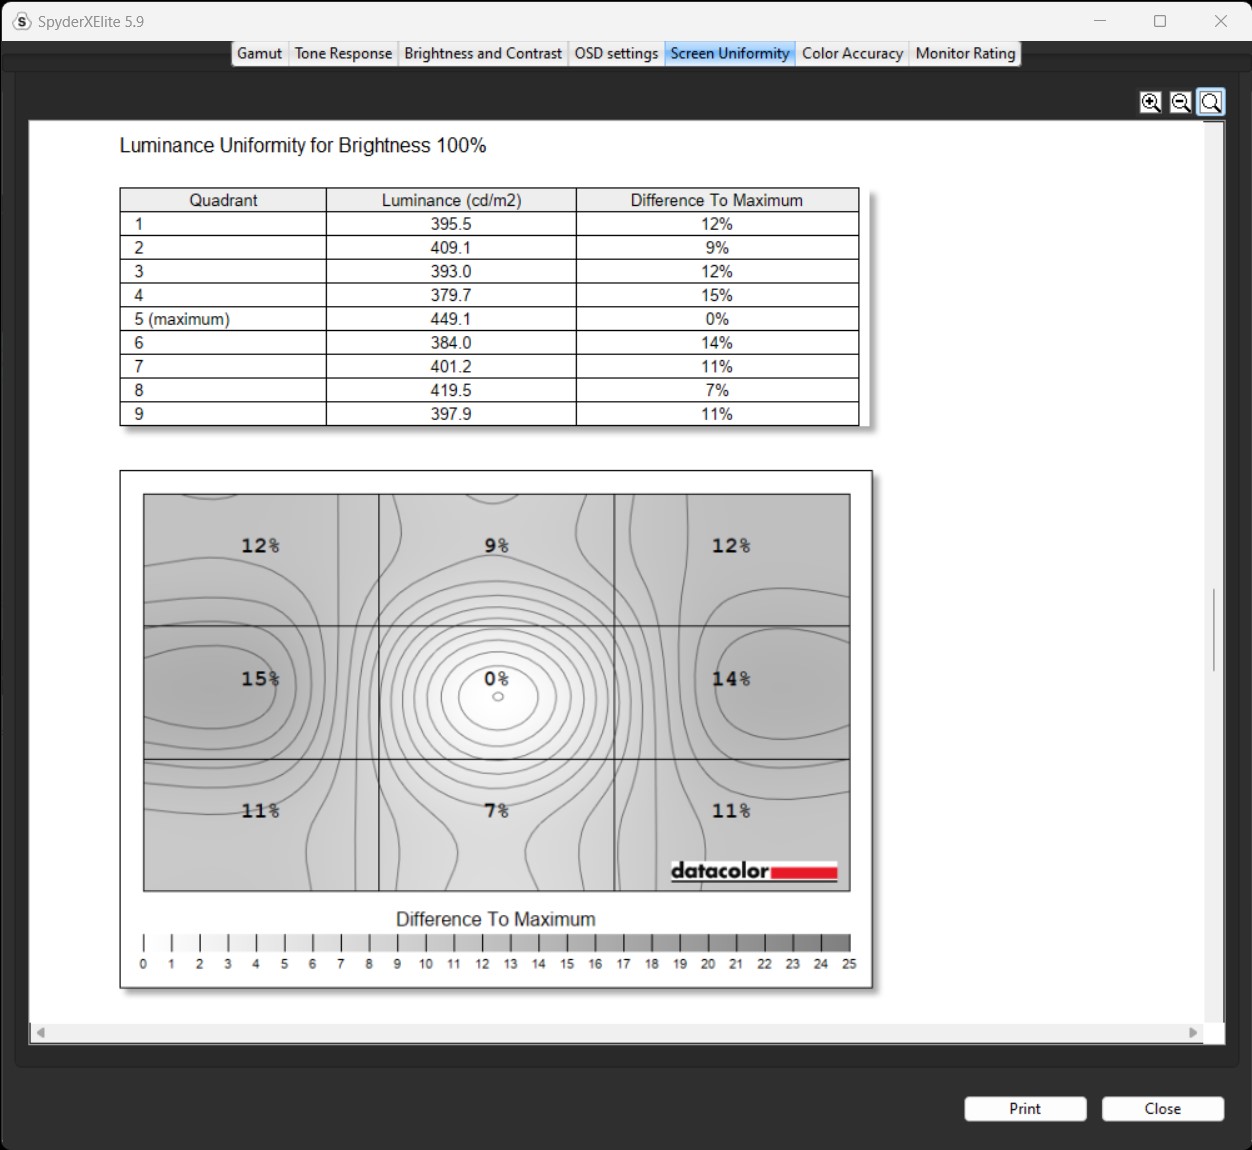Click the darkest swatch labeled 25 in legend
Screen dimensions: 1252x1150
click(836, 943)
